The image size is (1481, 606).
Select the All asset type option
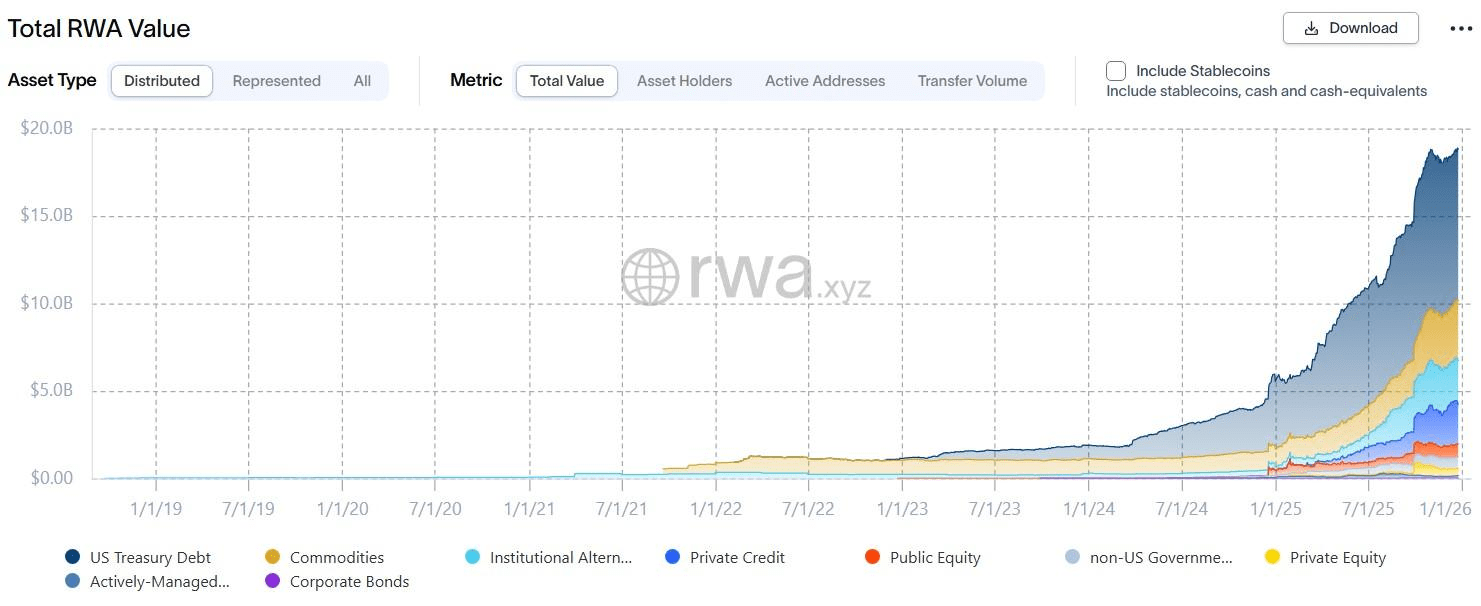[362, 81]
